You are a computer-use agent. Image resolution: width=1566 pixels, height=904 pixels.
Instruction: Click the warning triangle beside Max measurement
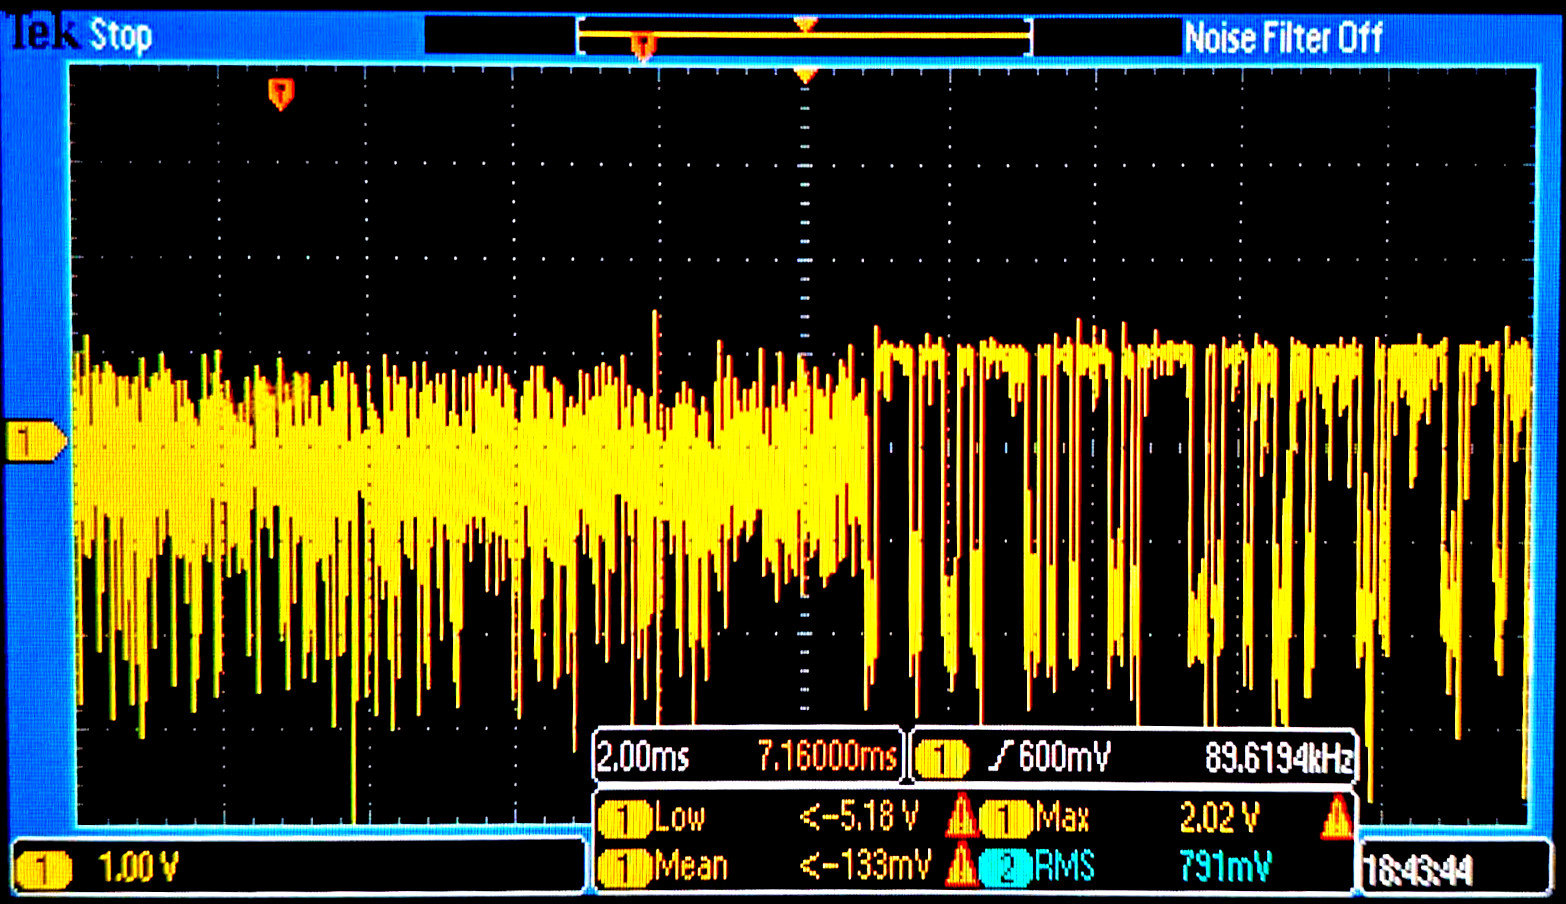click(x=1336, y=818)
